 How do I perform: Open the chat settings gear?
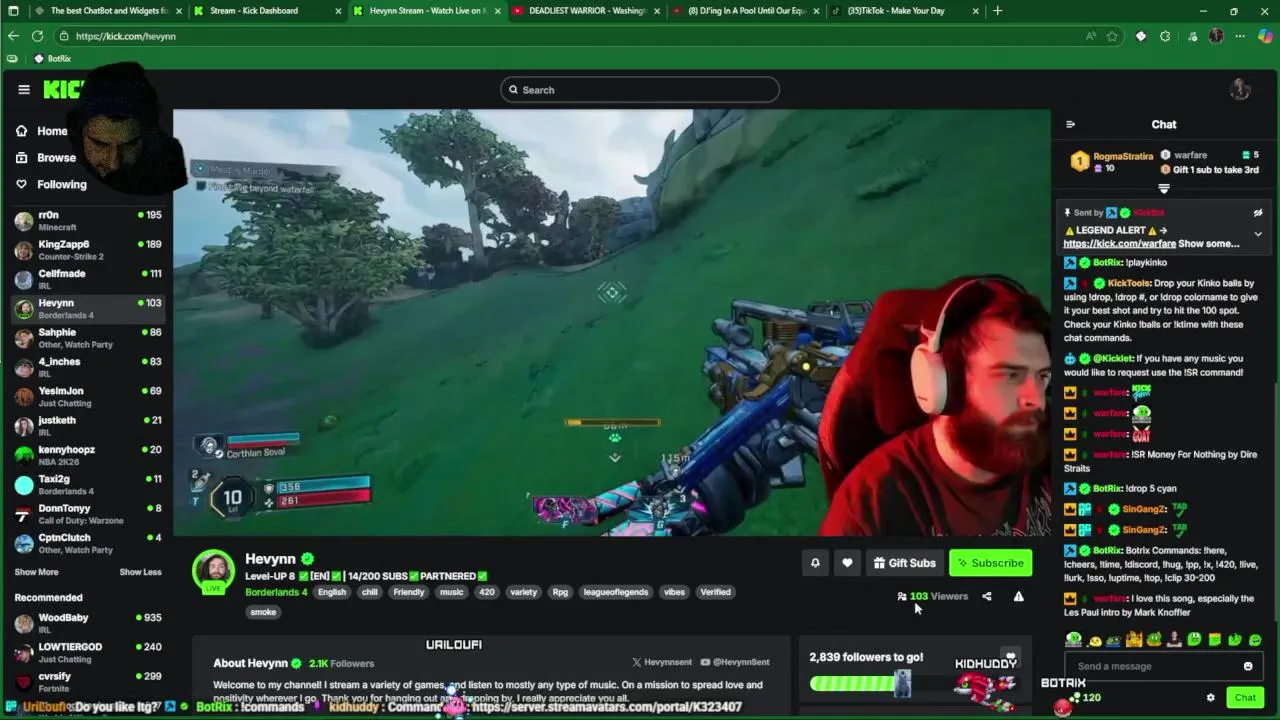pyautogui.click(x=1210, y=698)
